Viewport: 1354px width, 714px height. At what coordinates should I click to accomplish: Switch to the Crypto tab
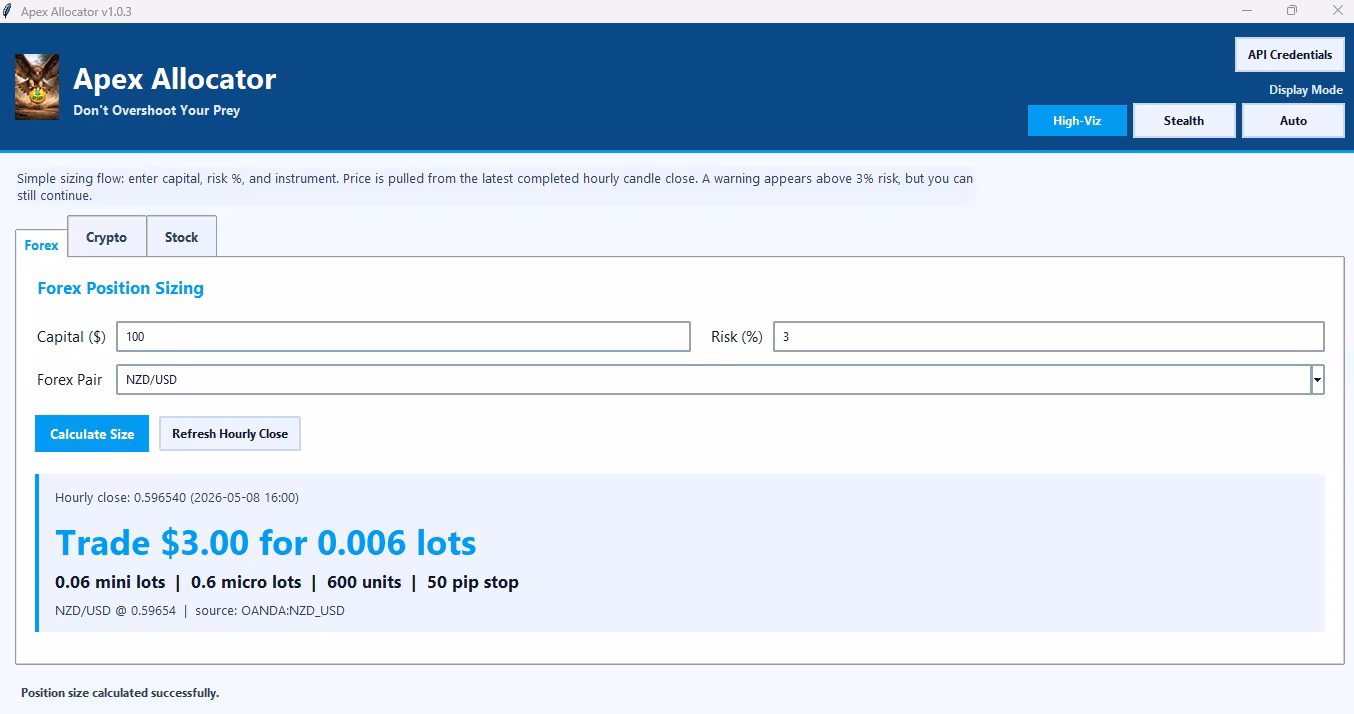click(107, 237)
